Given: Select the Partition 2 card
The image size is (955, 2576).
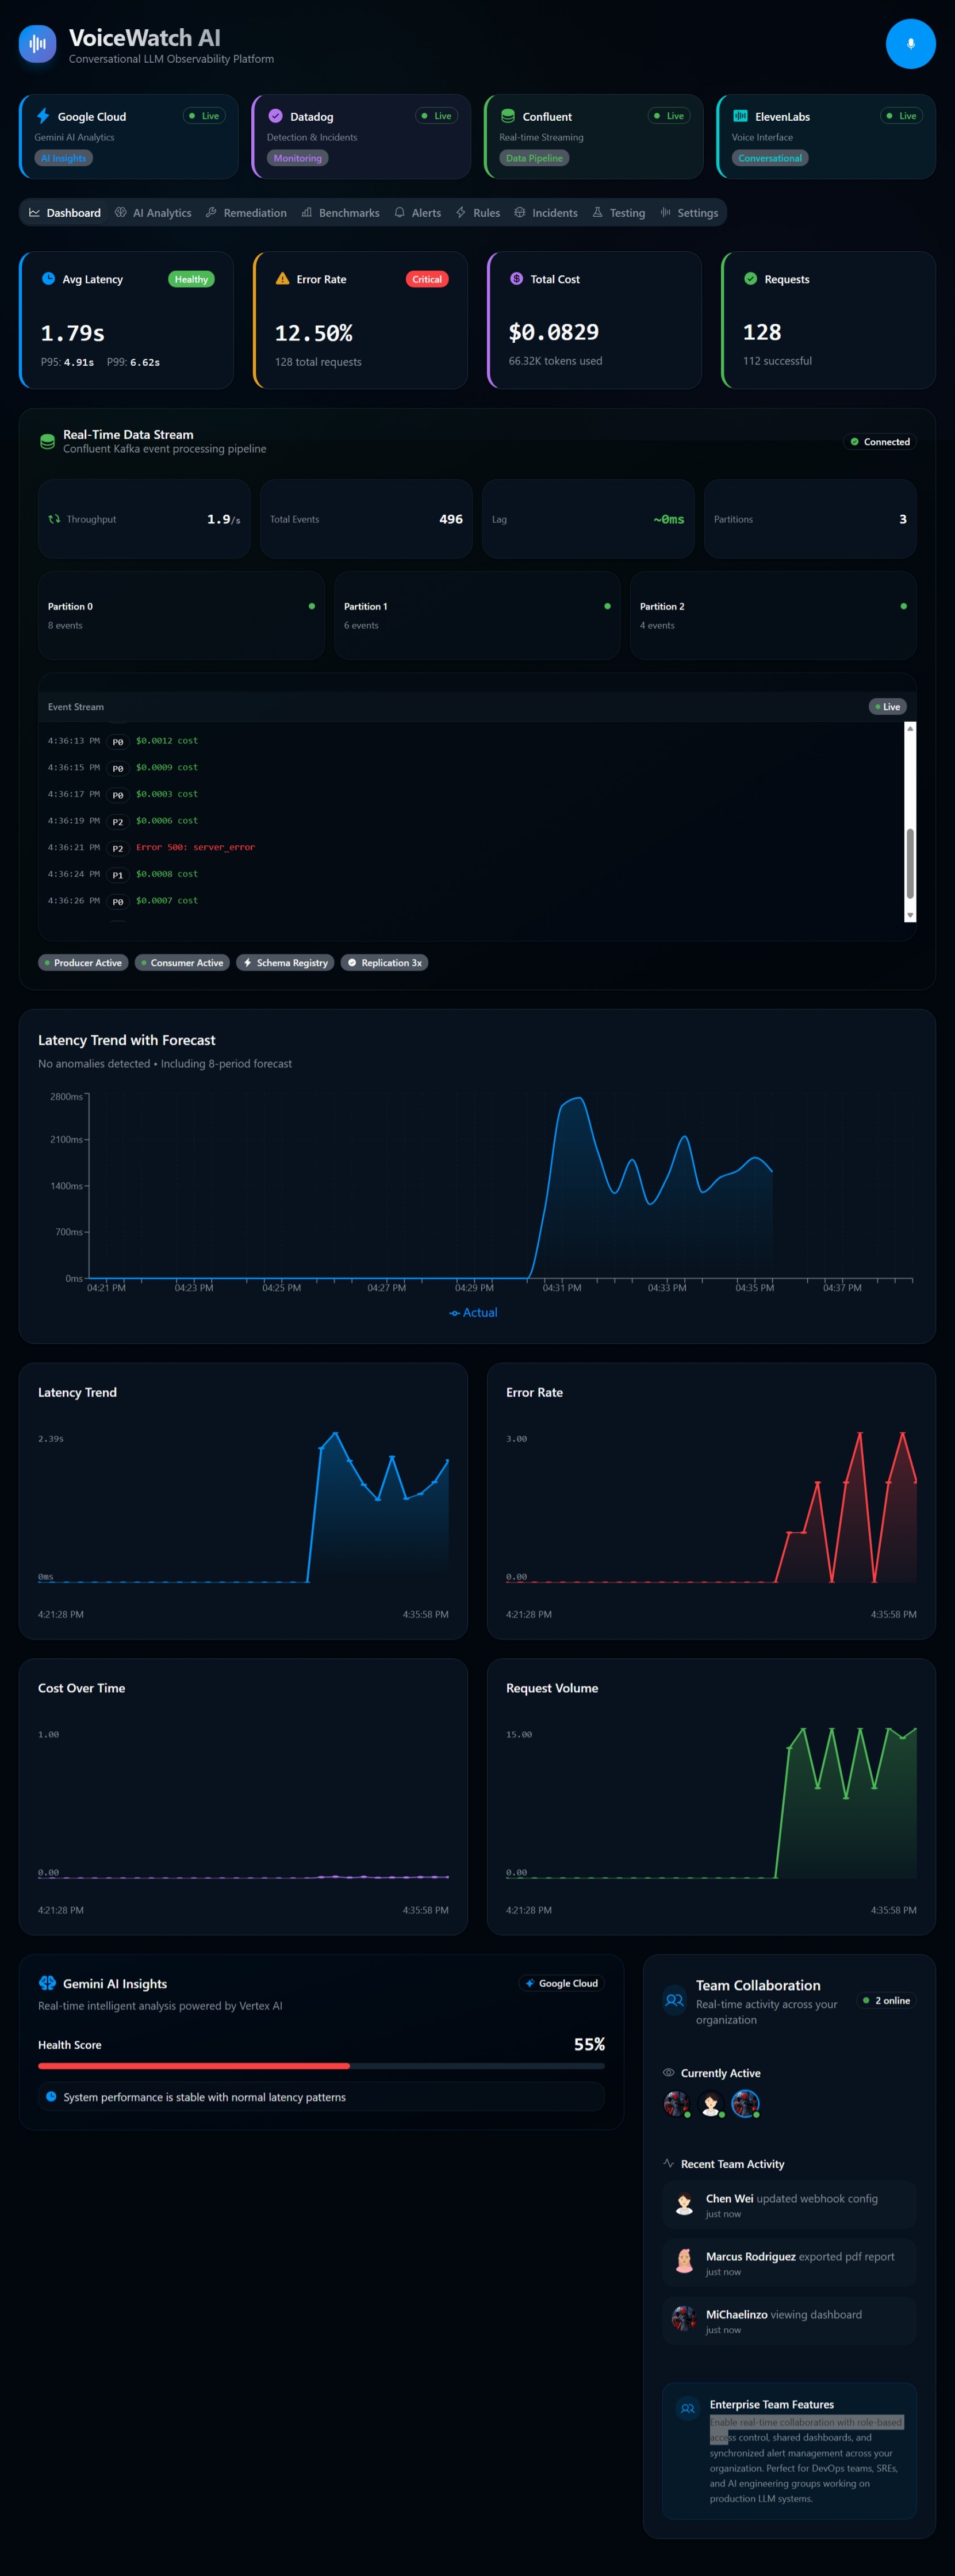Looking at the screenshot, I should pyautogui.click(x=773, y=615).
